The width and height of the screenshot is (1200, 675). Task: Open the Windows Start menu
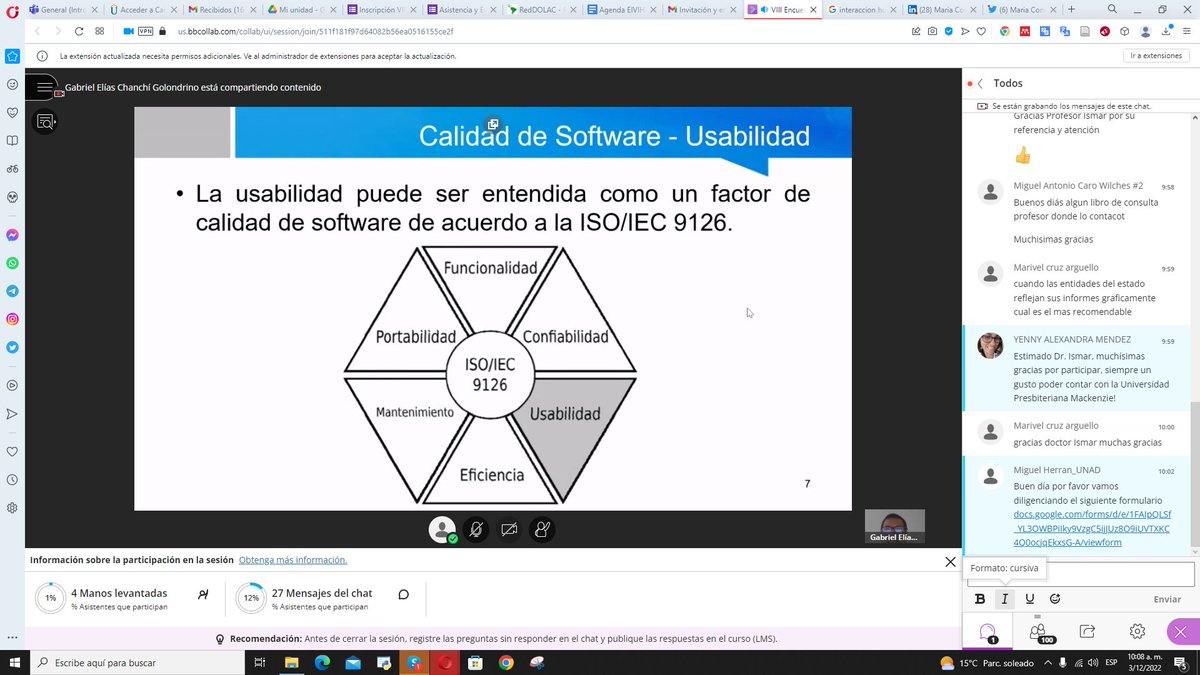click(x=13, y=662)
